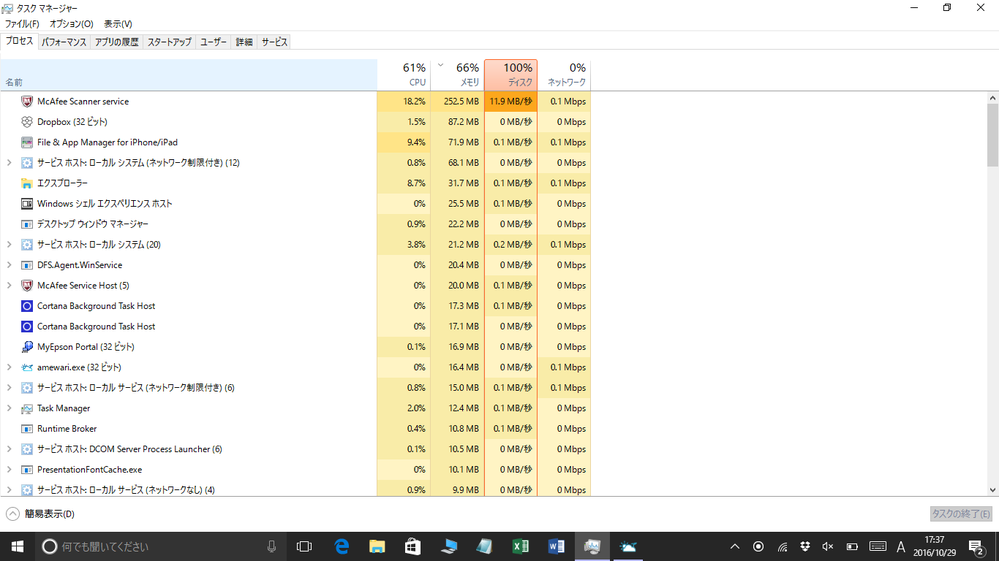999x561 pixels.
Task: Expand サービス ホスト: ローカル システム (20)
Action: [x=10, y=245]
